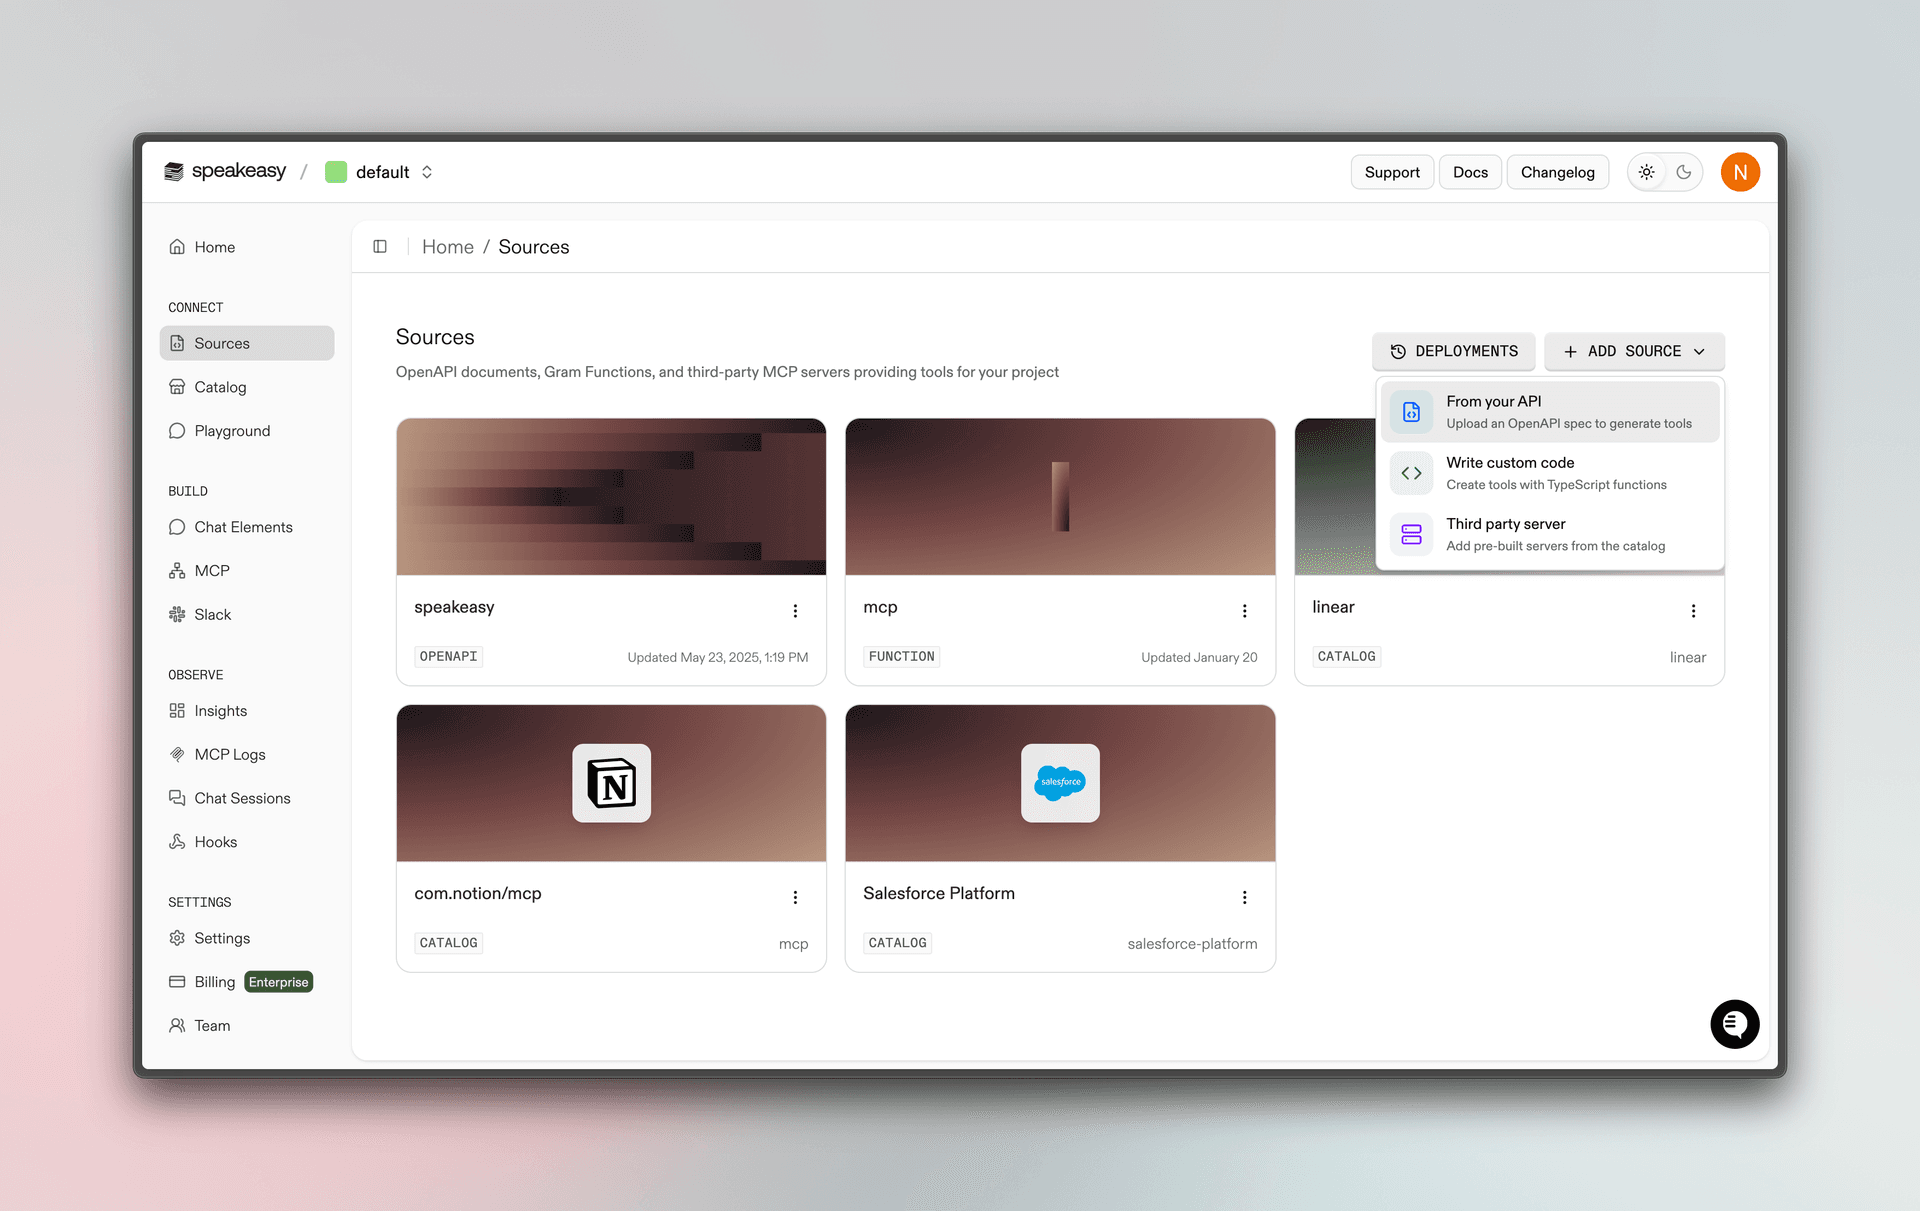The height and width of the screenshot is (1211, 1920).
Task: Switch to dark mode
Action: [1683, 171]
